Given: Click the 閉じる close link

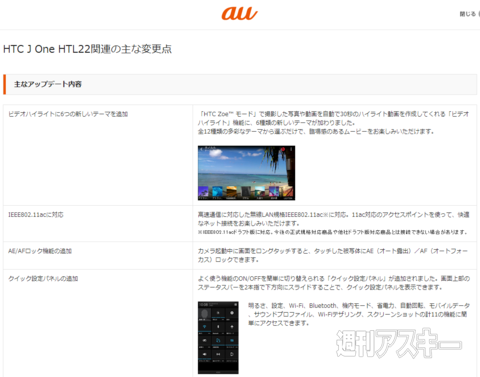Looking at the screenshot, I should coord(468,14).
